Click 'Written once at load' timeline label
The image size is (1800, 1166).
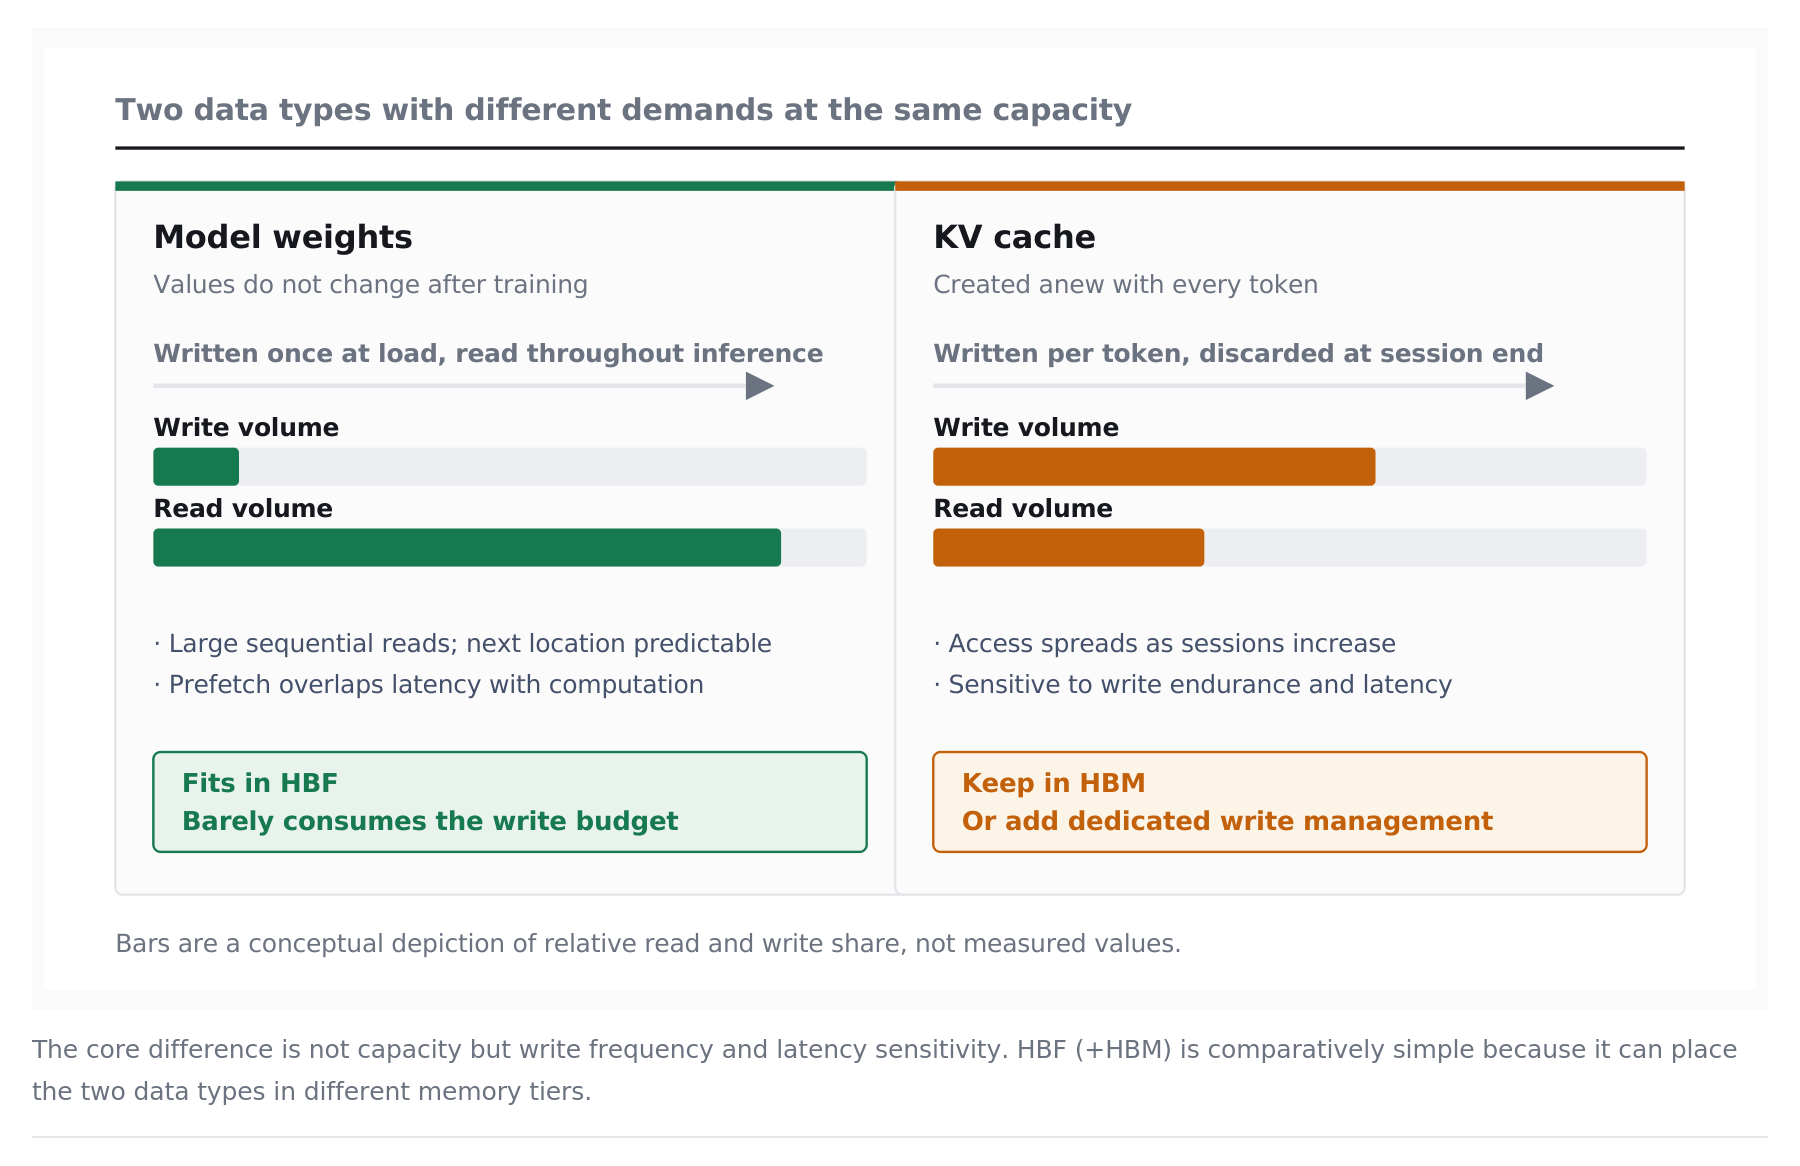pyautogui.click(x=488, y=354)
